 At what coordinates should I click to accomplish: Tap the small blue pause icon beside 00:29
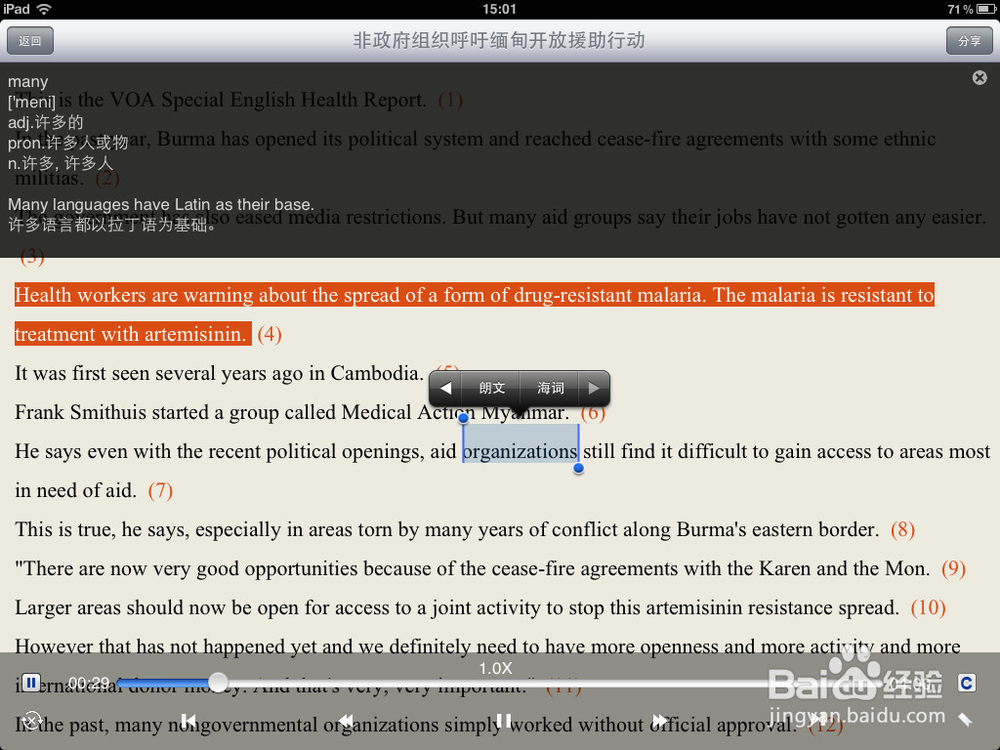tap(31, 682)
